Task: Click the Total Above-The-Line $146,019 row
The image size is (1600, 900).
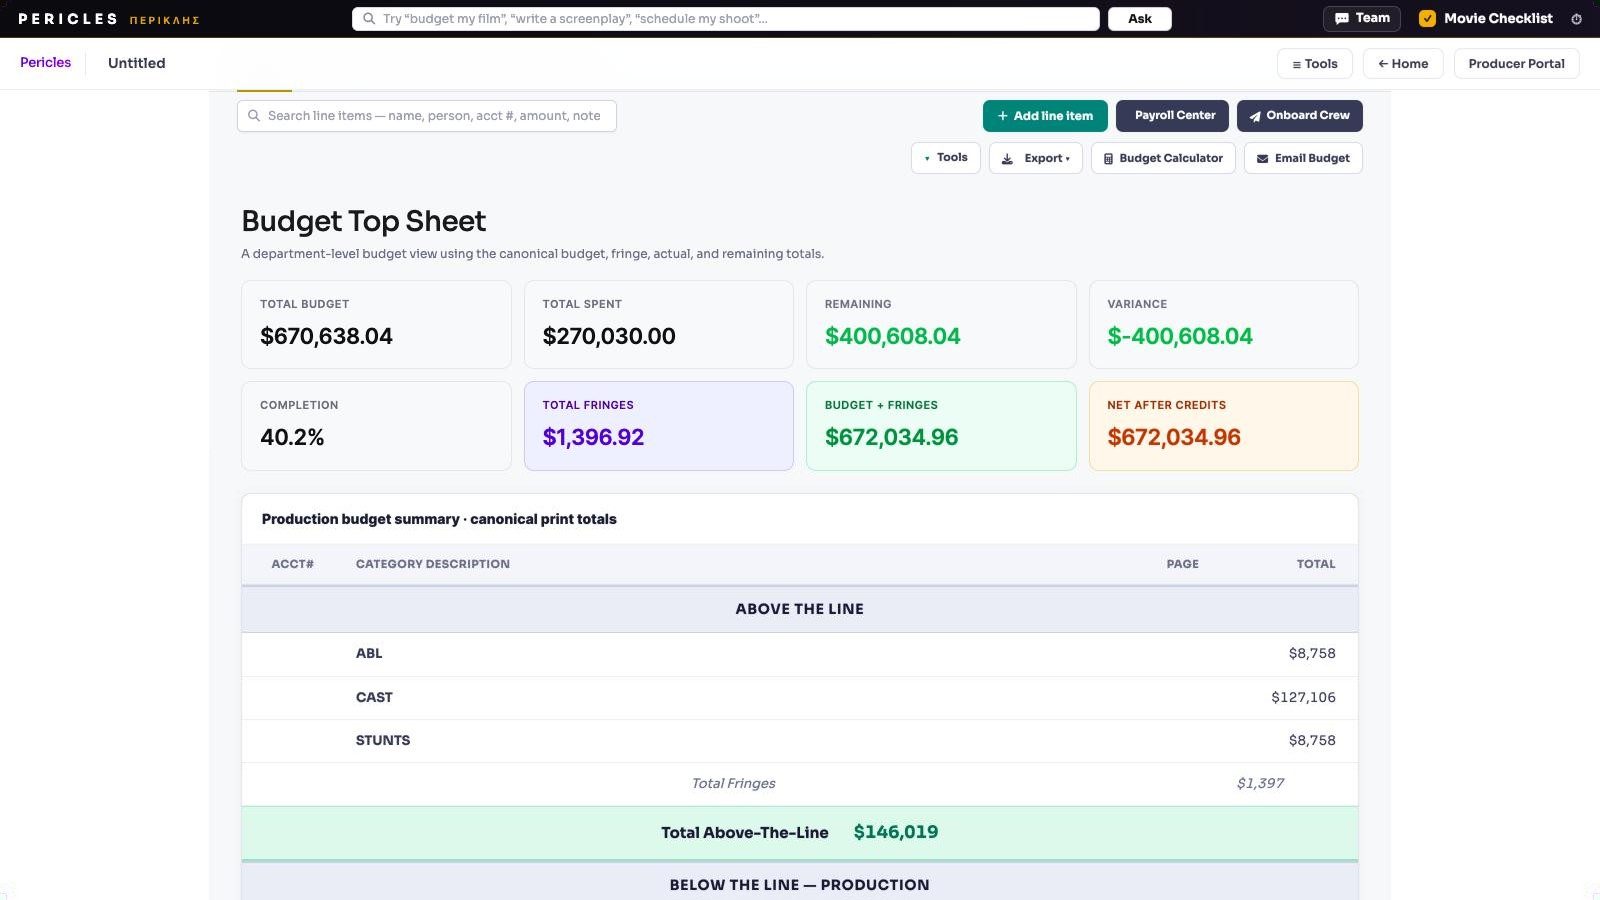Action: pos(800,833)
